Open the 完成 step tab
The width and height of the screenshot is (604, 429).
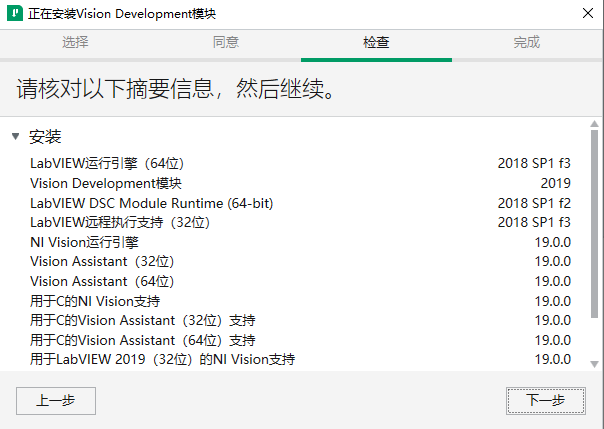coord(527,42)
